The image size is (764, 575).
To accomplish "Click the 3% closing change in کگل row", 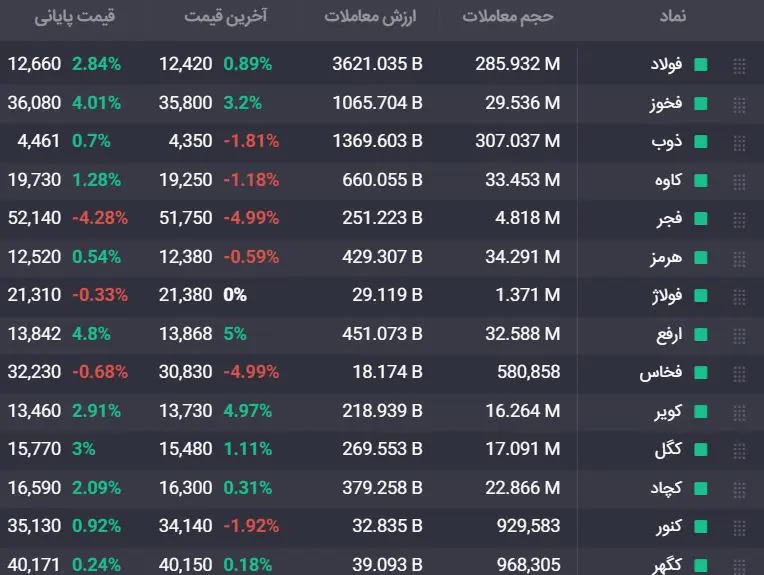I will [83, 449].
